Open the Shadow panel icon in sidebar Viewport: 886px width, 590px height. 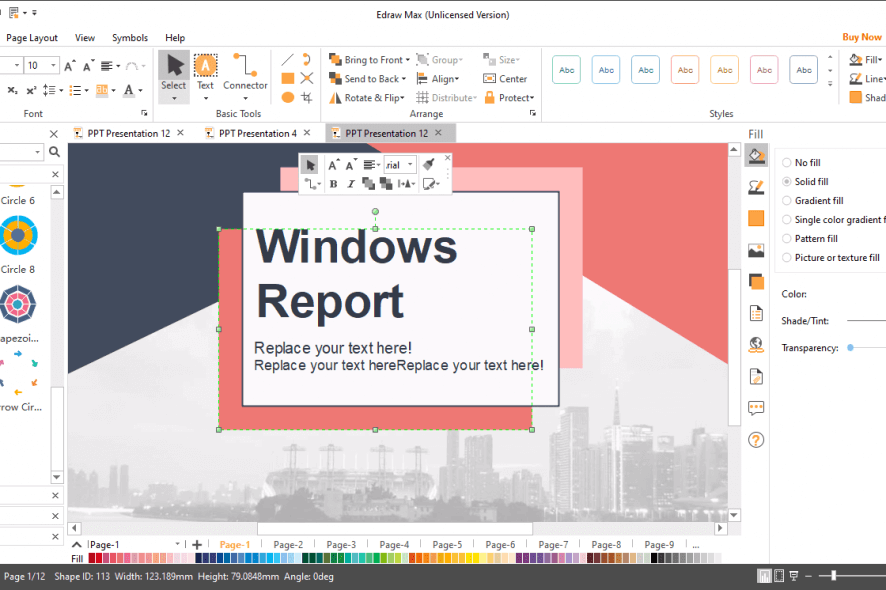point(756,218)
